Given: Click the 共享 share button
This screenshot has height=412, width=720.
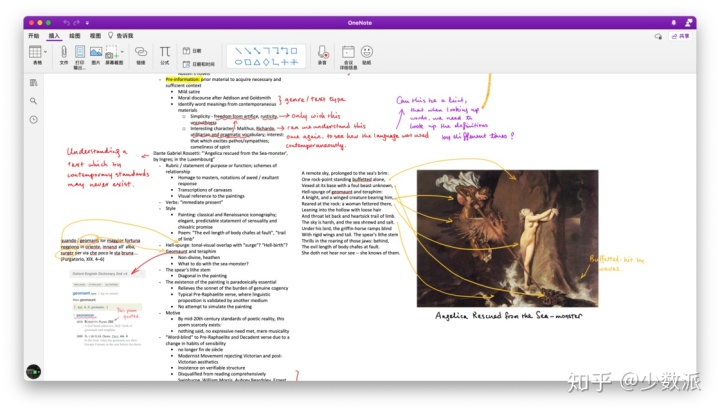Looking at the screenshot, I should click(x=681, y=36).
